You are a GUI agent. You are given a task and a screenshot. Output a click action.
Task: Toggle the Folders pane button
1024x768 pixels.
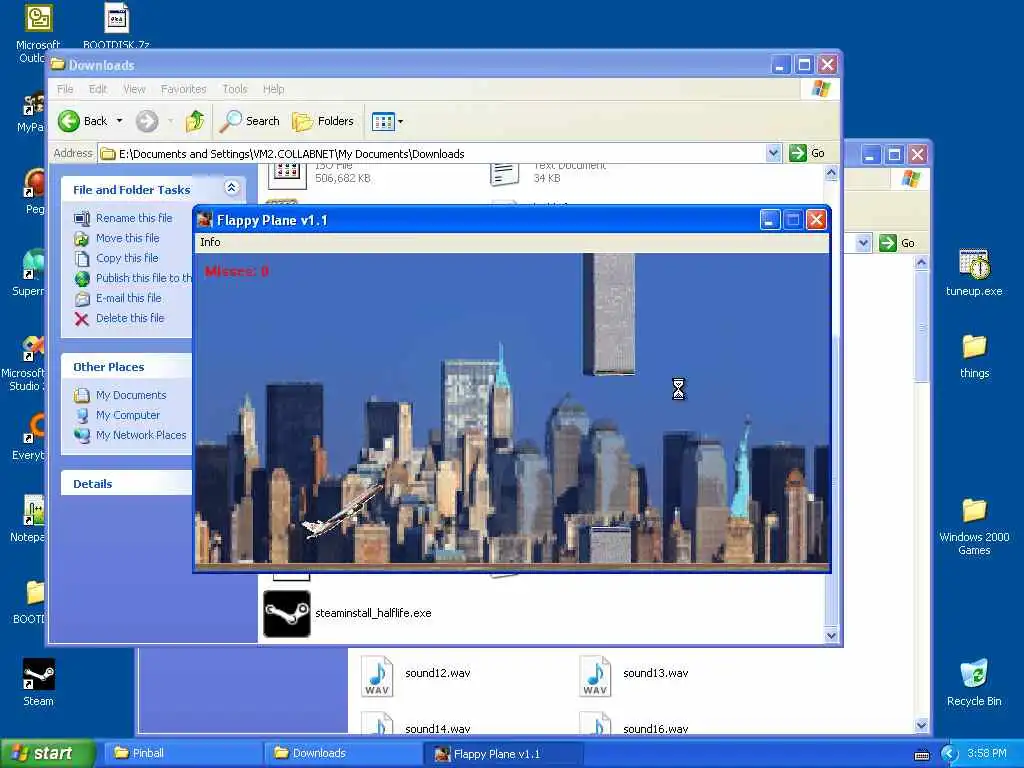tap(323, 121)
